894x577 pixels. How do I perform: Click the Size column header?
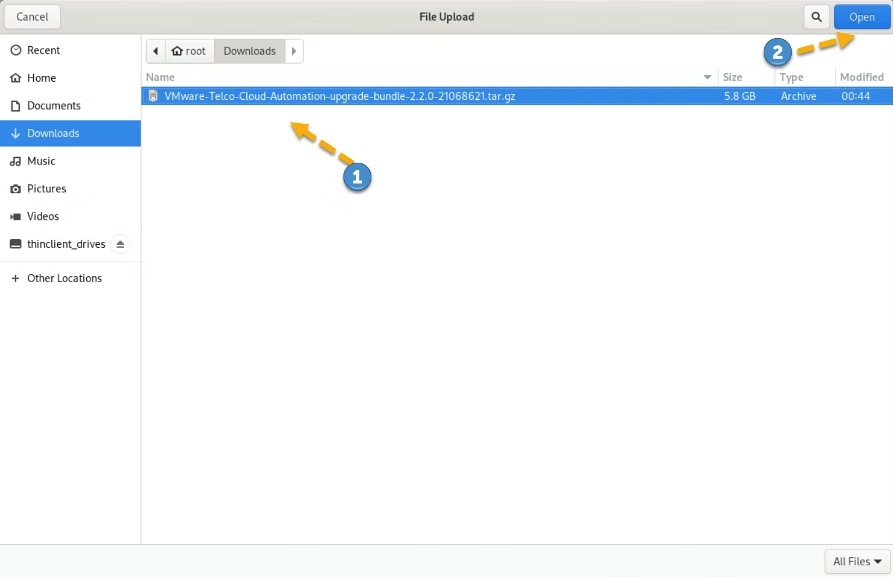(x=732, y=76)
